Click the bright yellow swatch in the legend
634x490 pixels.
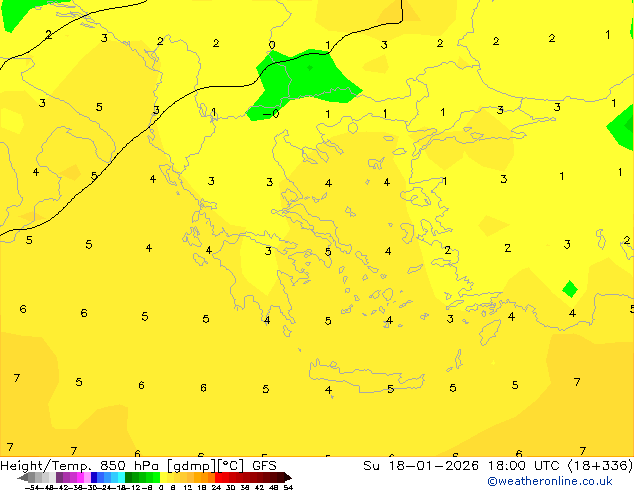pyautogui.click(x=163, y=477)
